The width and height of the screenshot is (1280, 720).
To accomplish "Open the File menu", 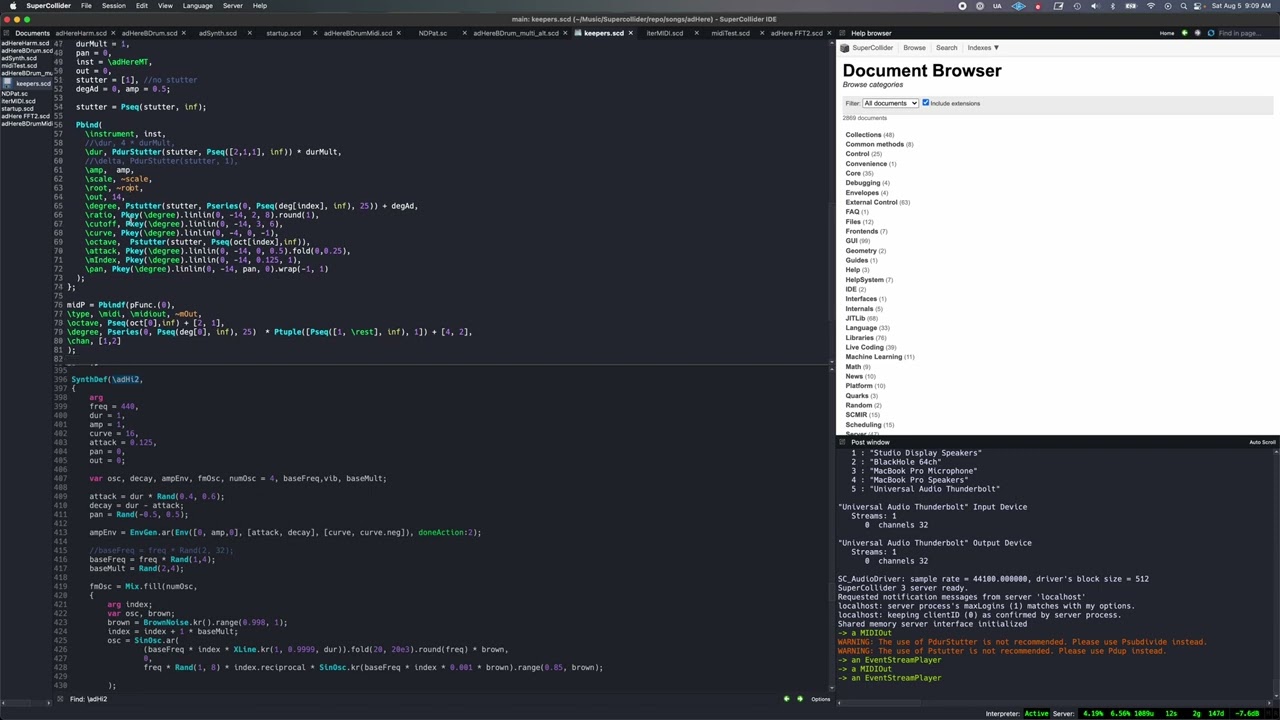I will tap(86, 6).
